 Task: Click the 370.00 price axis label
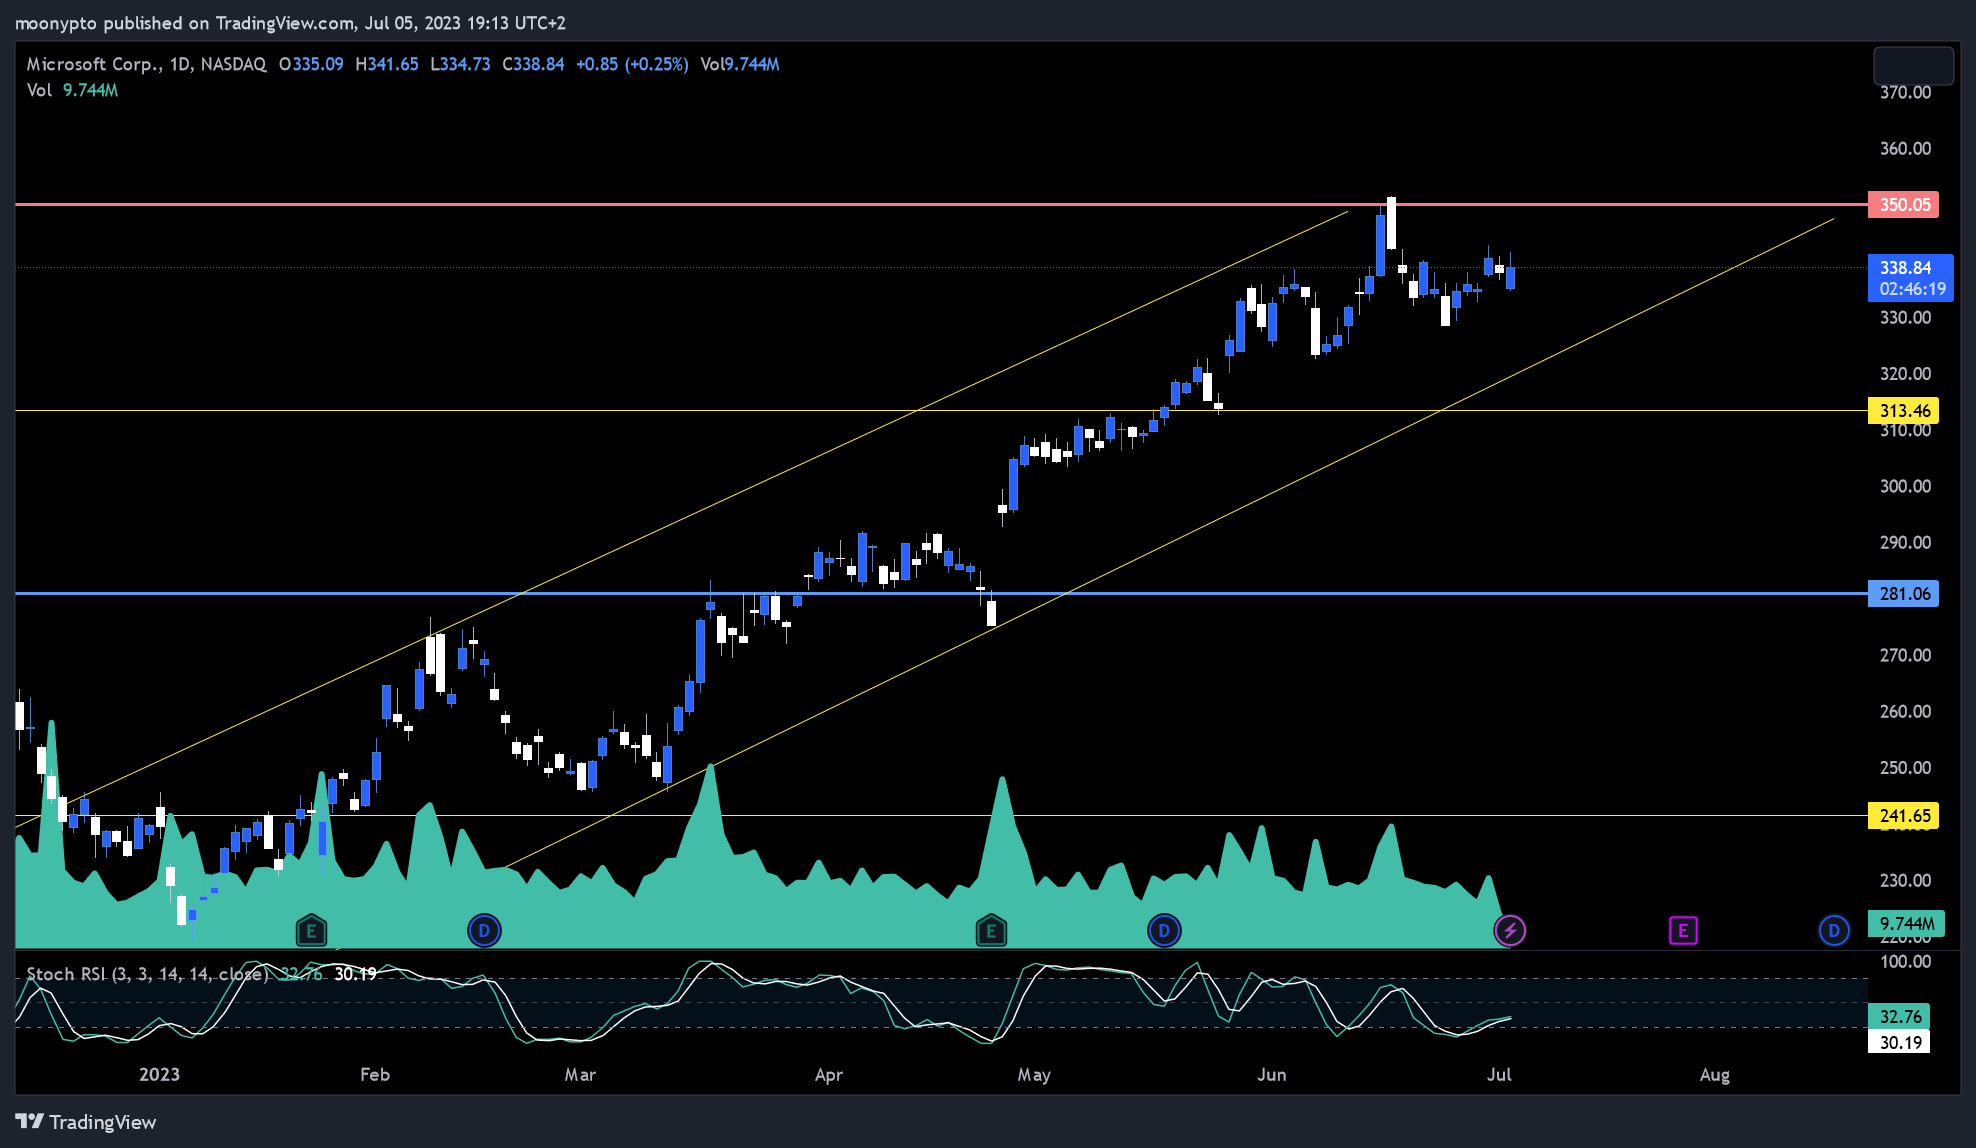pos(1905,92)
